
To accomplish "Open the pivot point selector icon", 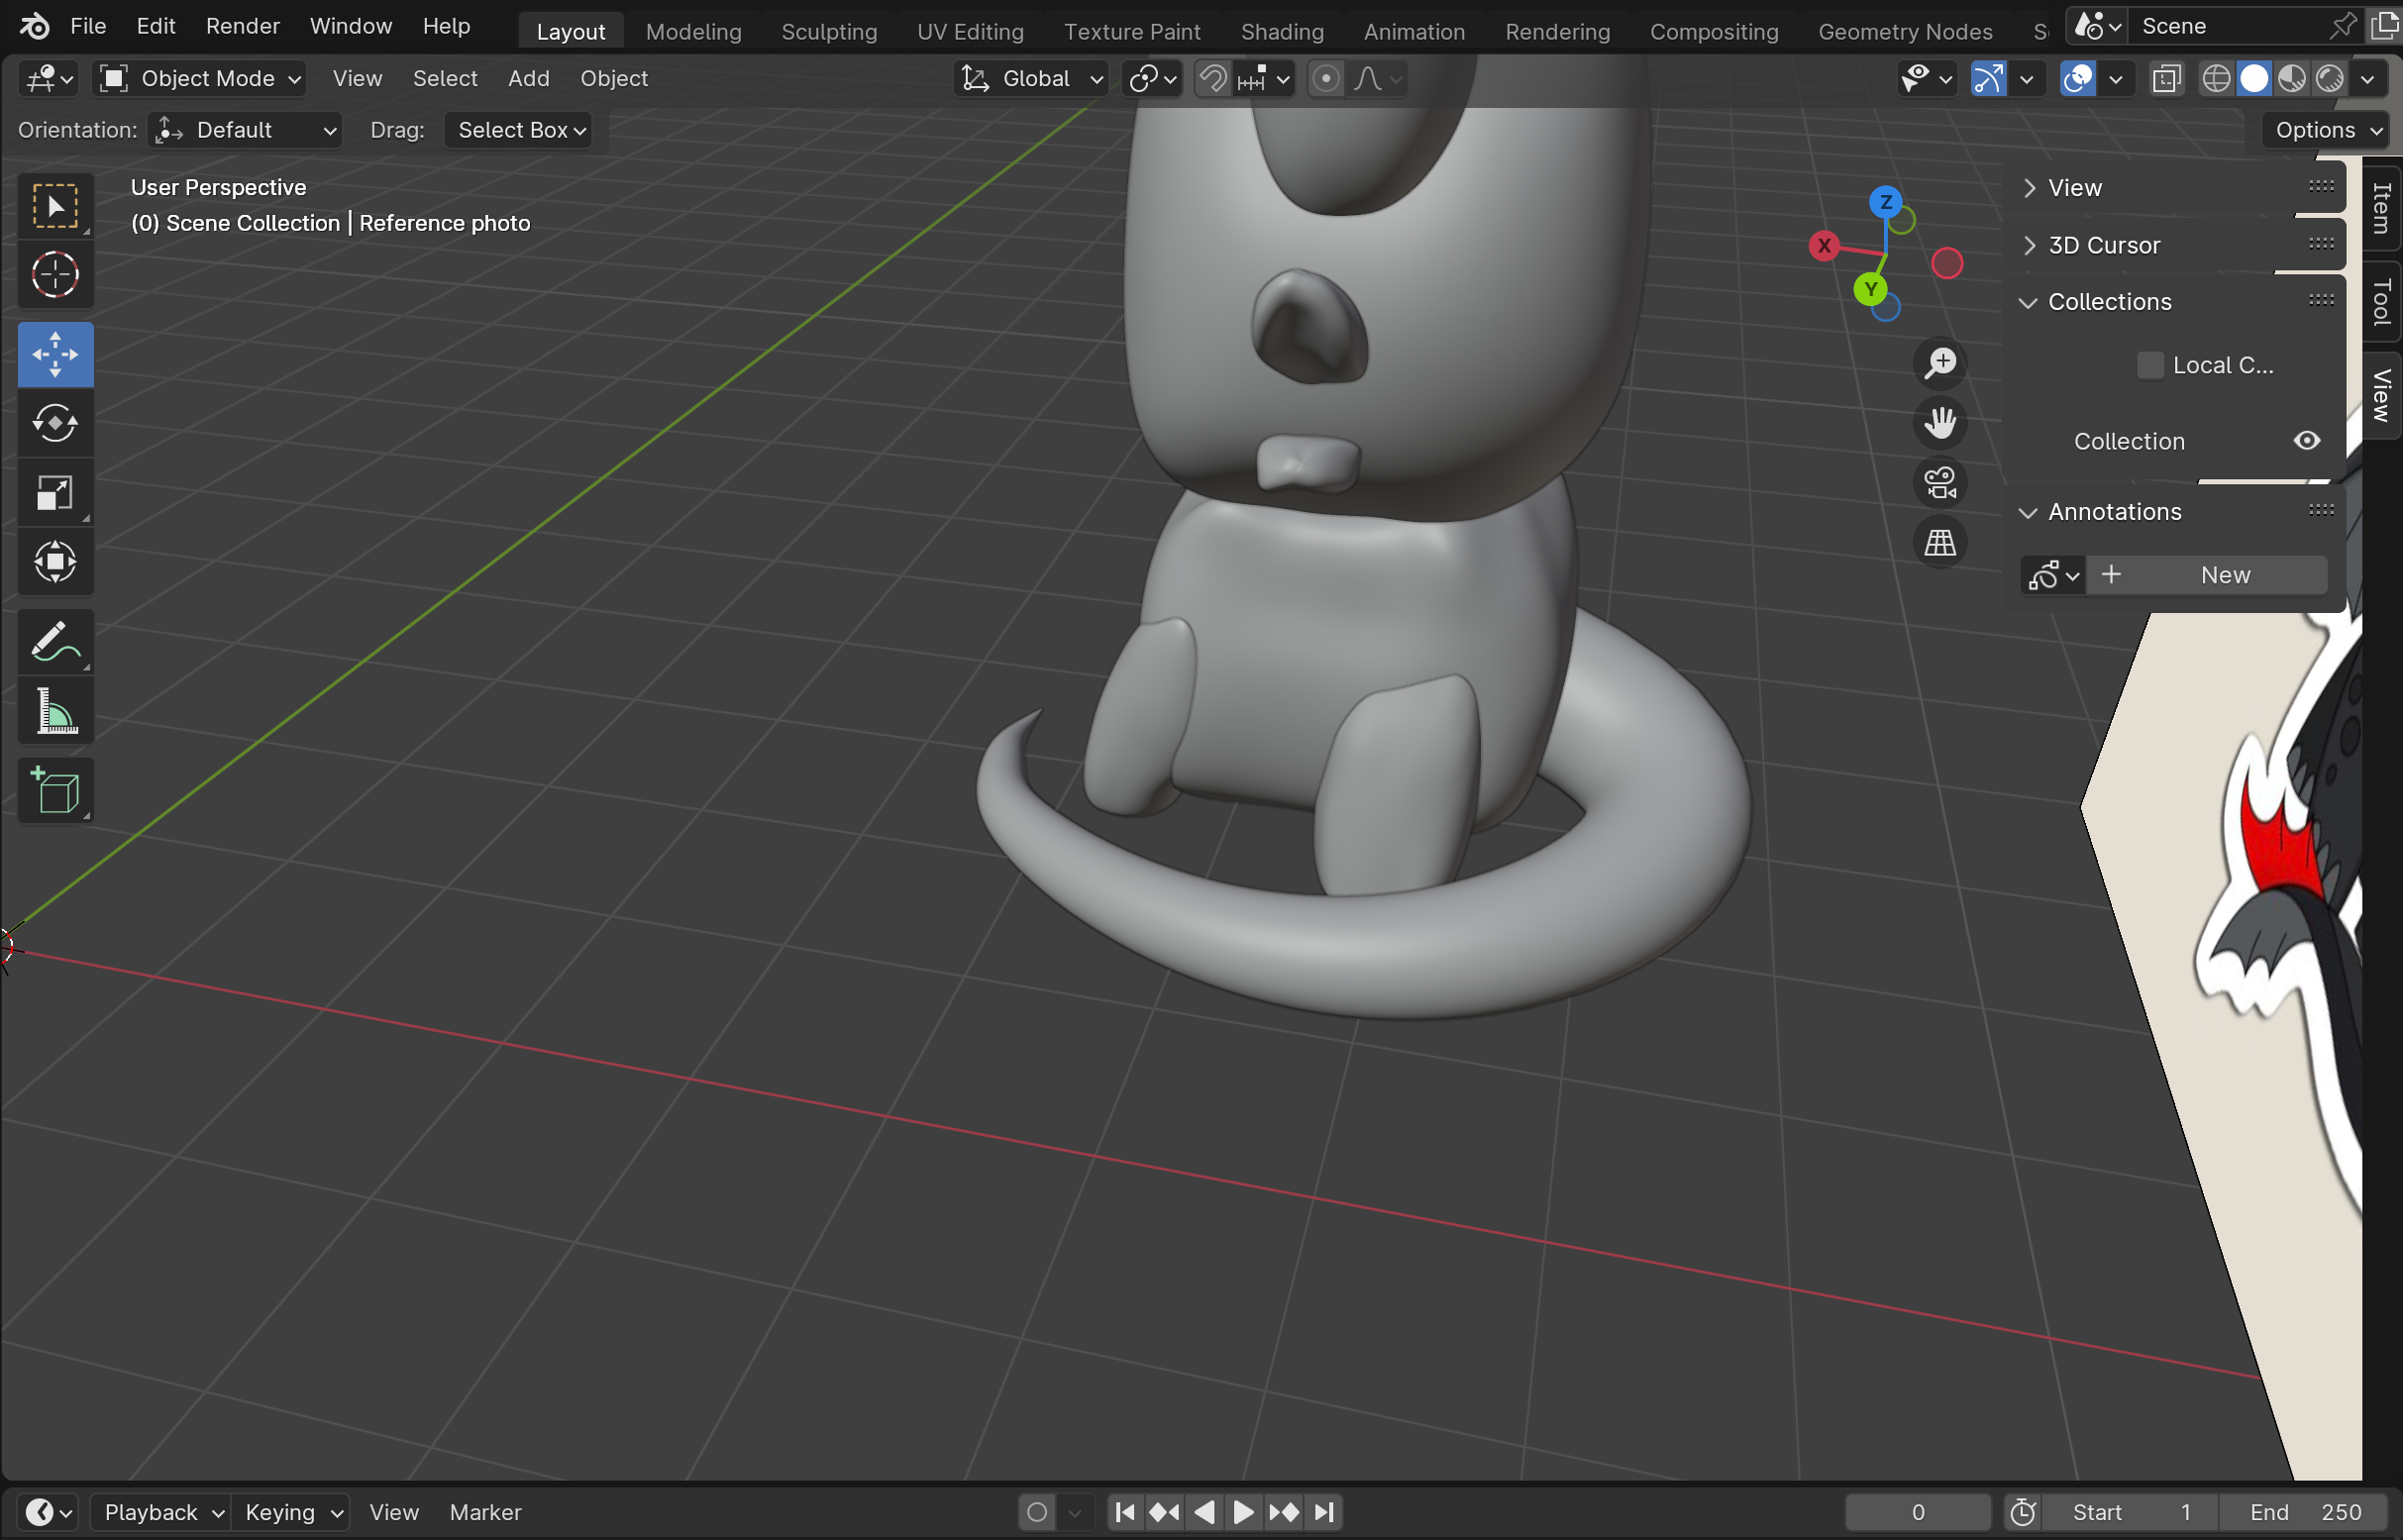I will click(1153, 78).
